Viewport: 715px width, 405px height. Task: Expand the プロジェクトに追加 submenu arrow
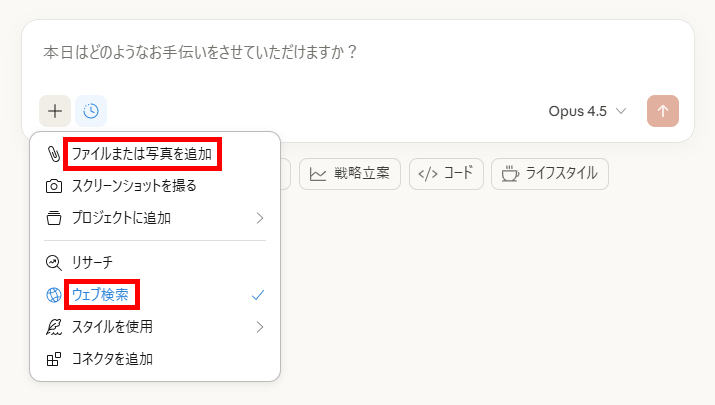point(259,217)
